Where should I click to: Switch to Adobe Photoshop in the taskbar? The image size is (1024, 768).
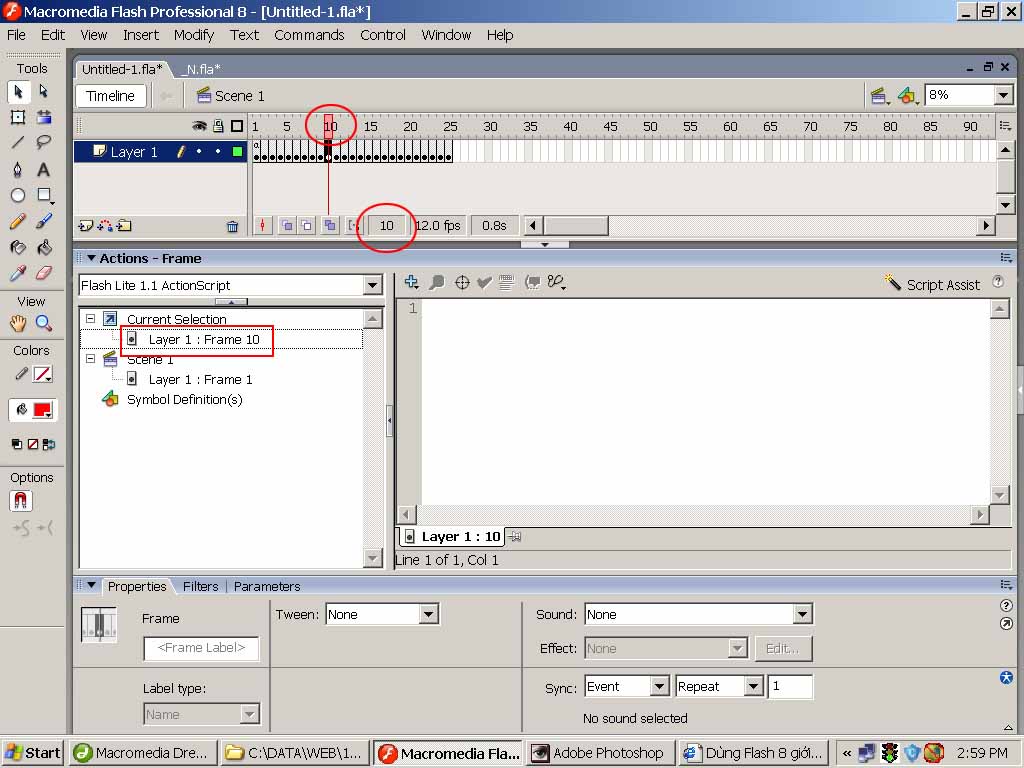point(600,753)
